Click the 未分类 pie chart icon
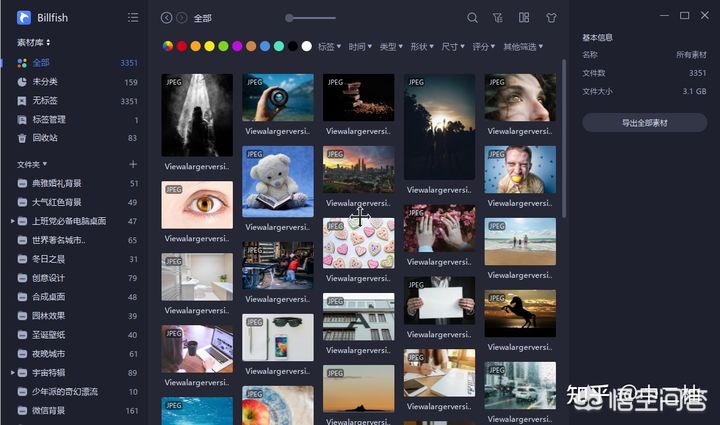Screen dimensions: 720x425 [22, 82]
